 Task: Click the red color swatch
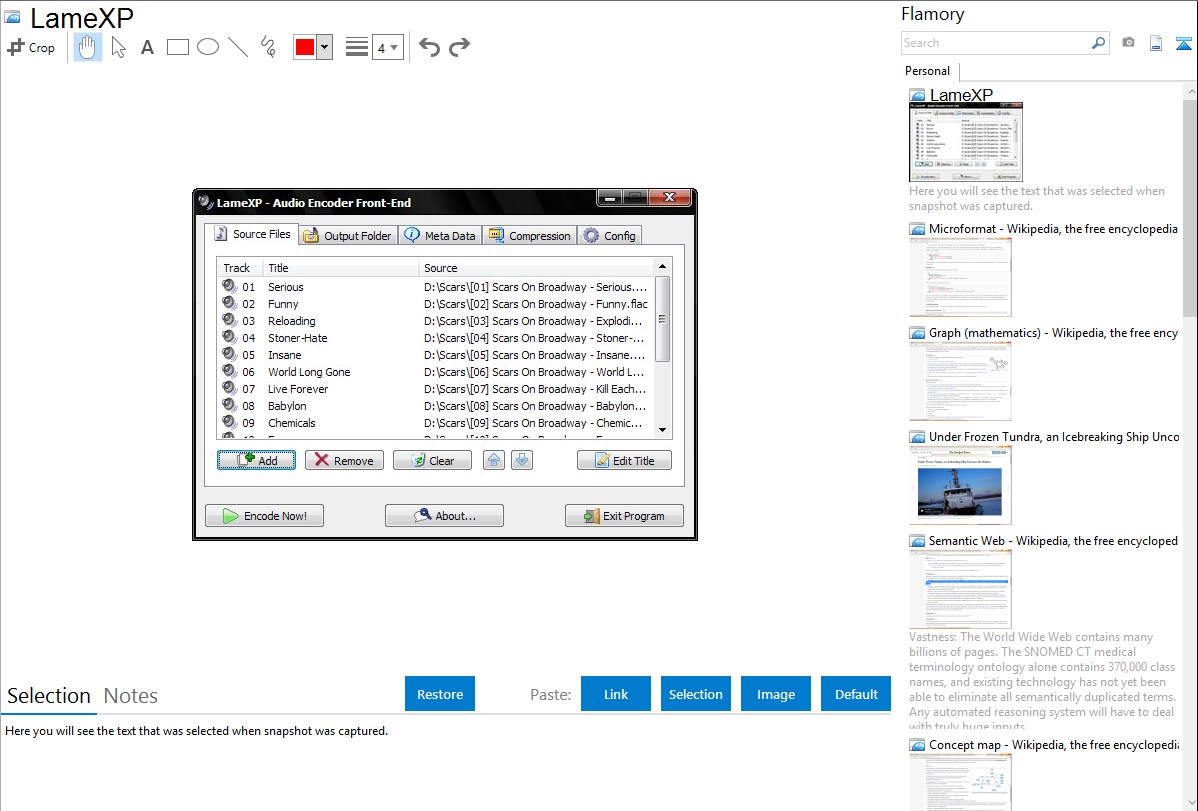point(304,48)
